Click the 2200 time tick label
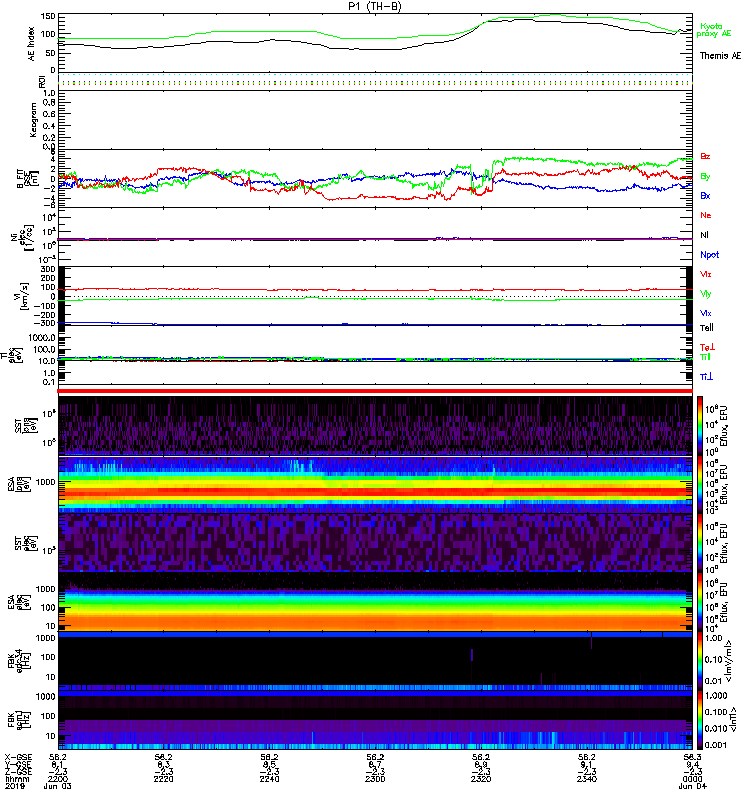The height and width of the screenshot is (800, 750). click(x=58, y=779)
